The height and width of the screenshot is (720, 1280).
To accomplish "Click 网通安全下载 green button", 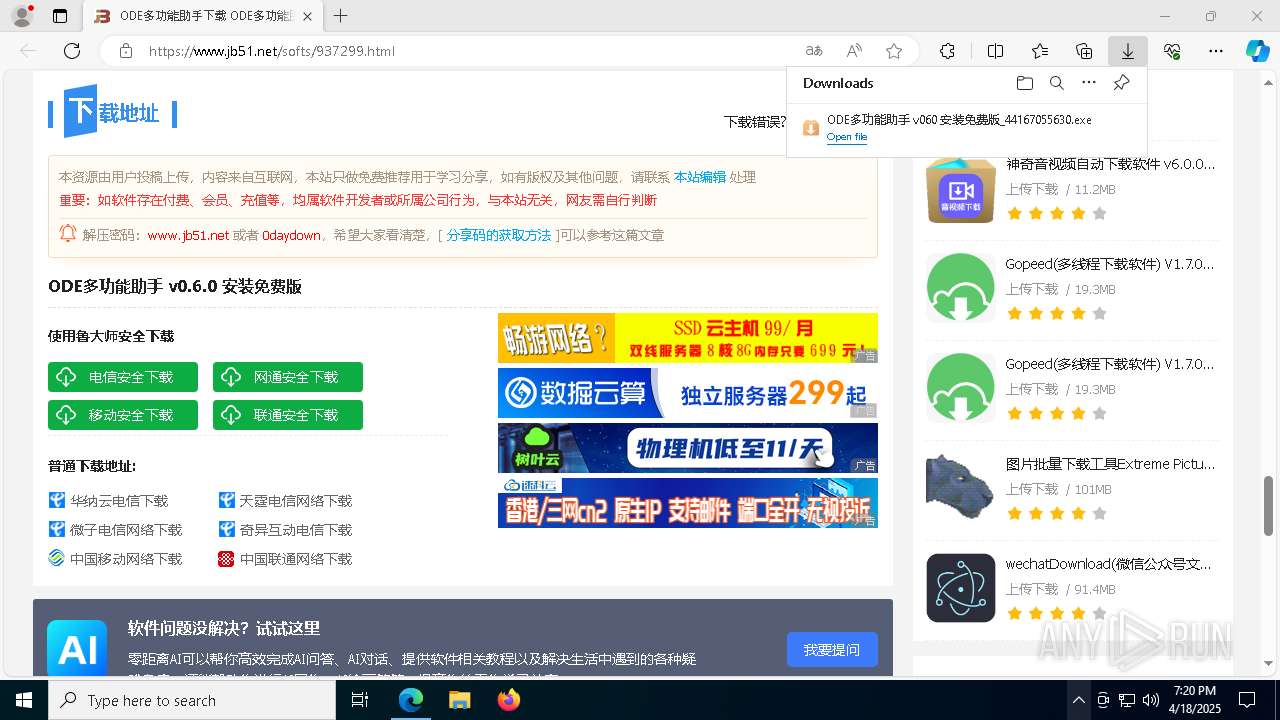I will point(288,377).
